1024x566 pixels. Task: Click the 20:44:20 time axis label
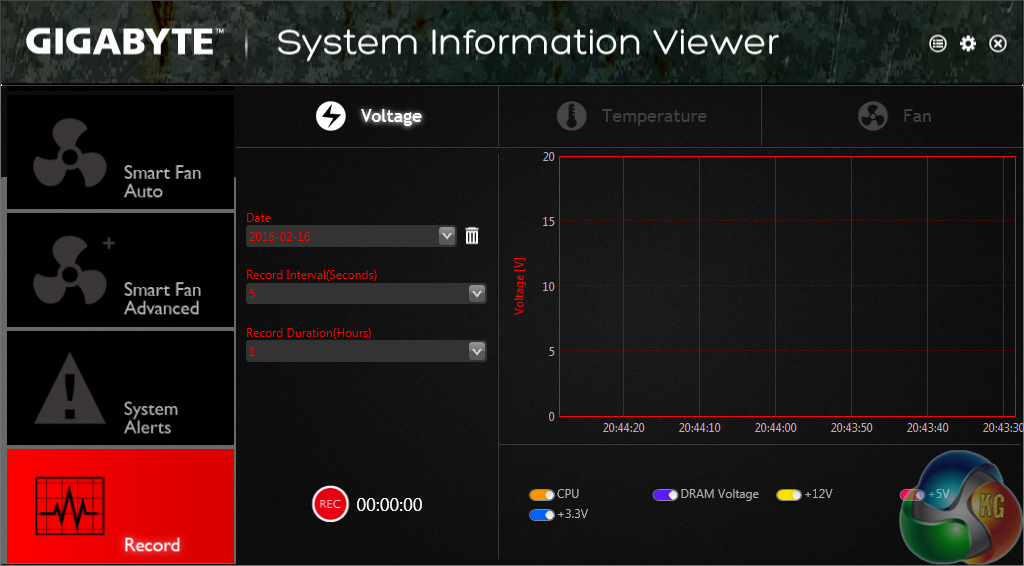pyautogui.click(x=624, y=428)
